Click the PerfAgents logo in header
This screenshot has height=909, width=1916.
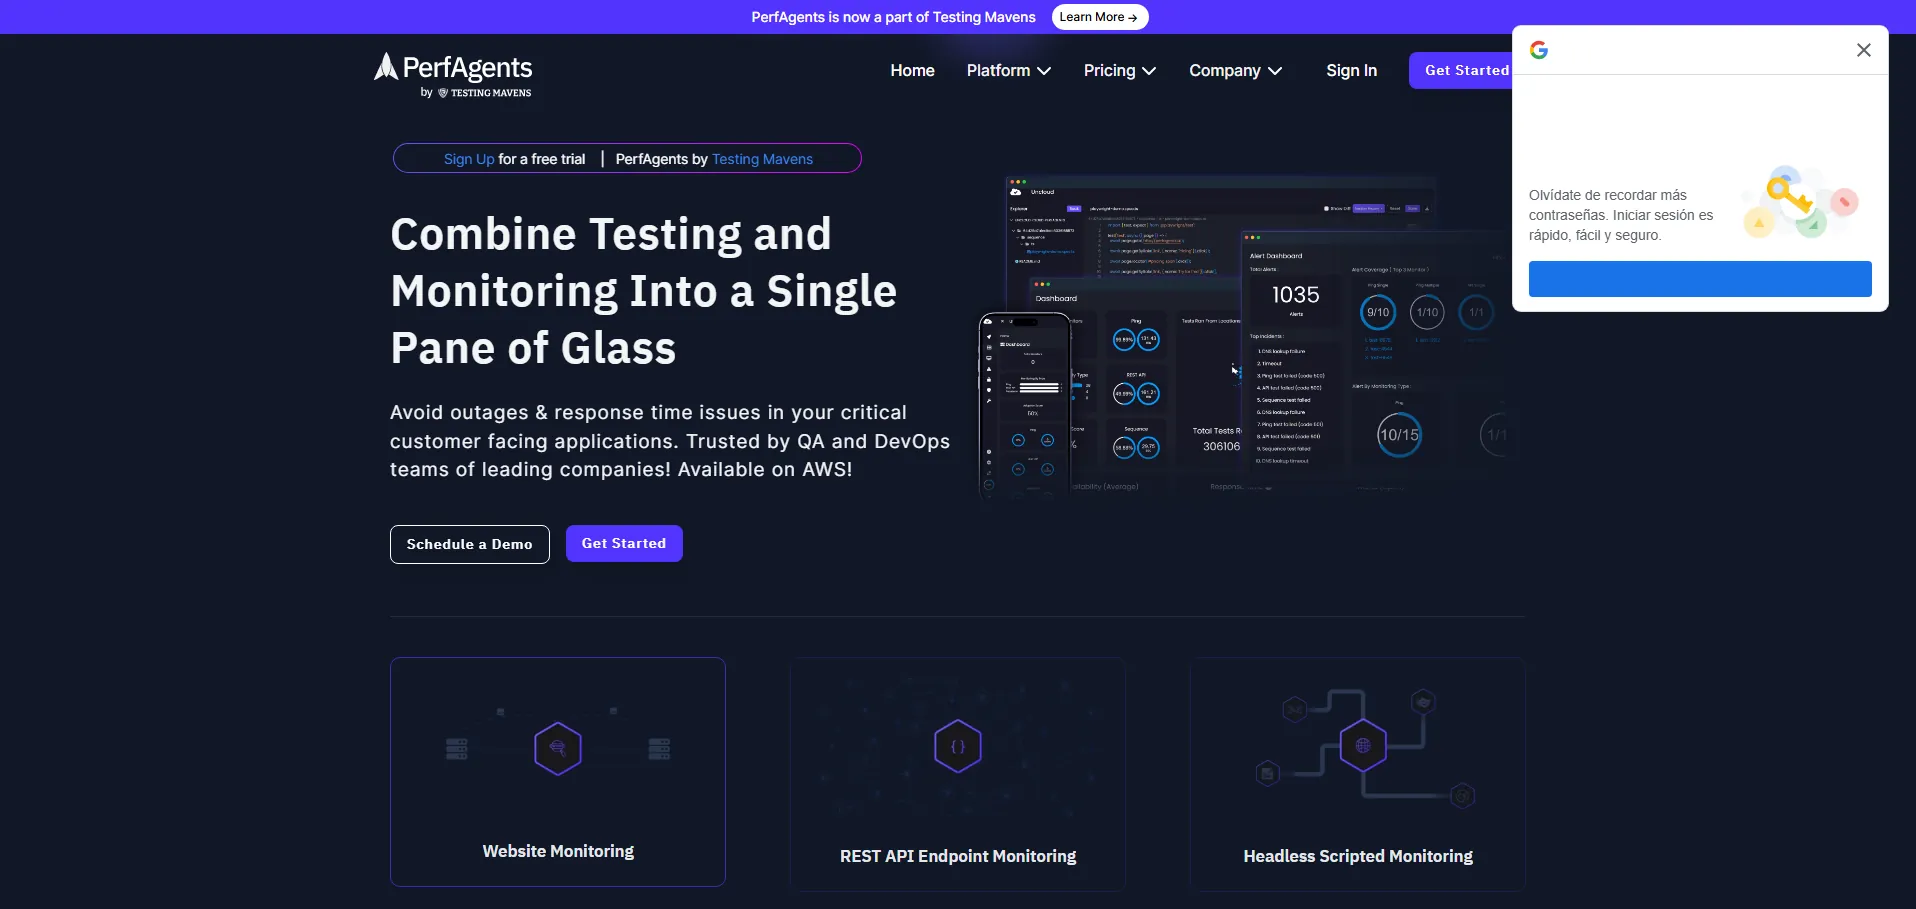click(x=453, y=75)
